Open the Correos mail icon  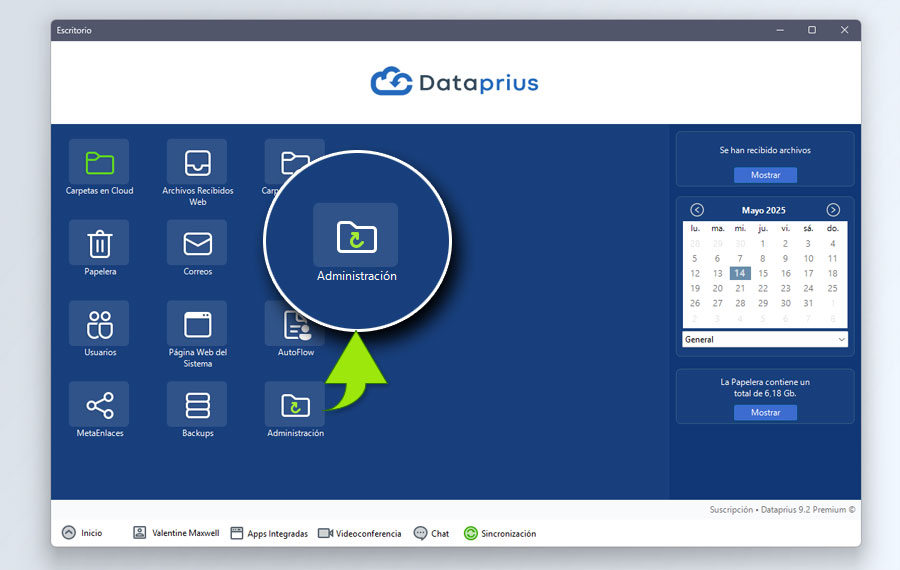pyautogui.click(x=197, y=243)
